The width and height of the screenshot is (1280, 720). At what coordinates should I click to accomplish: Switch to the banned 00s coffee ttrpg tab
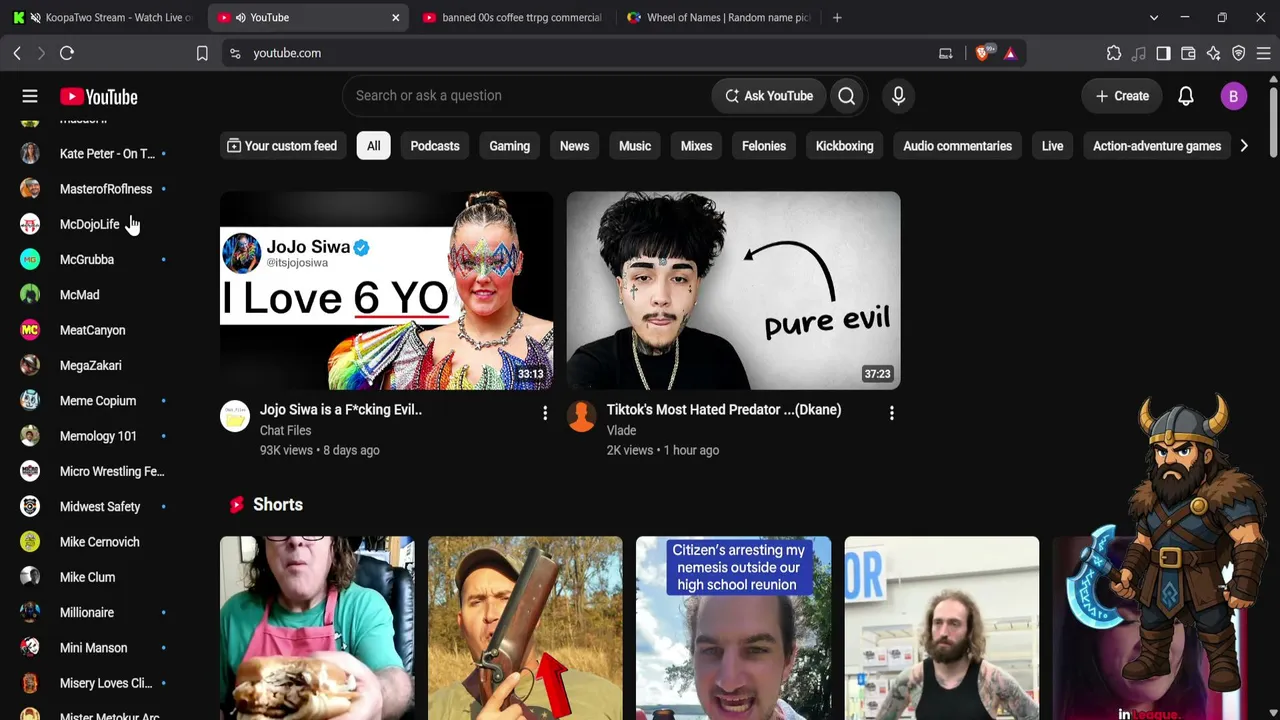point(512,17)
